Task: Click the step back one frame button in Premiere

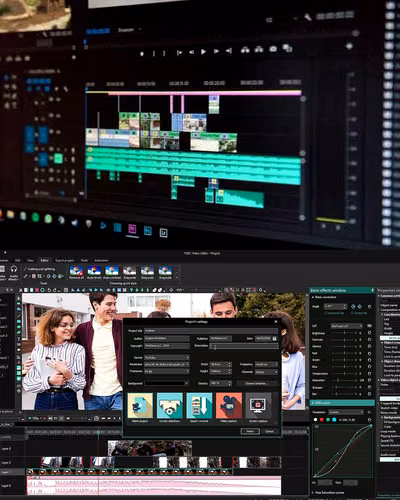Action: (191, 52)
